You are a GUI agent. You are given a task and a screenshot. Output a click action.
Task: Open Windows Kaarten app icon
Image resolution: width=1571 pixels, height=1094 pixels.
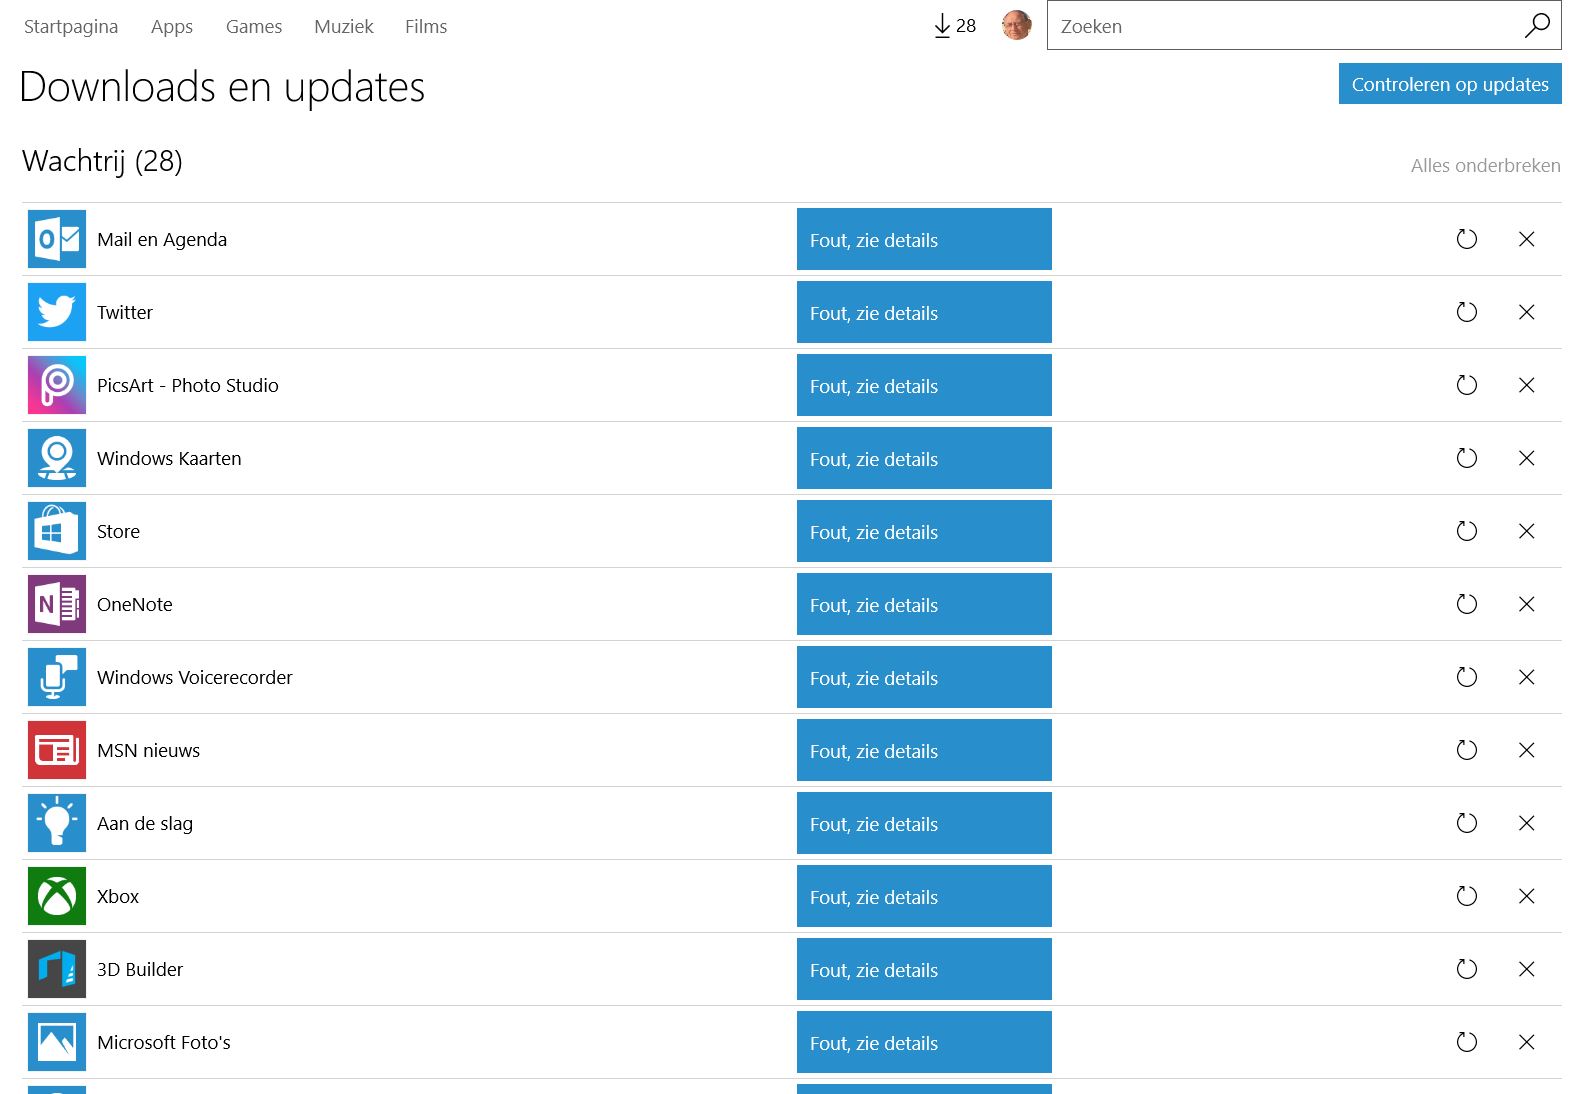pyautogui.click(x=57, y=458)
